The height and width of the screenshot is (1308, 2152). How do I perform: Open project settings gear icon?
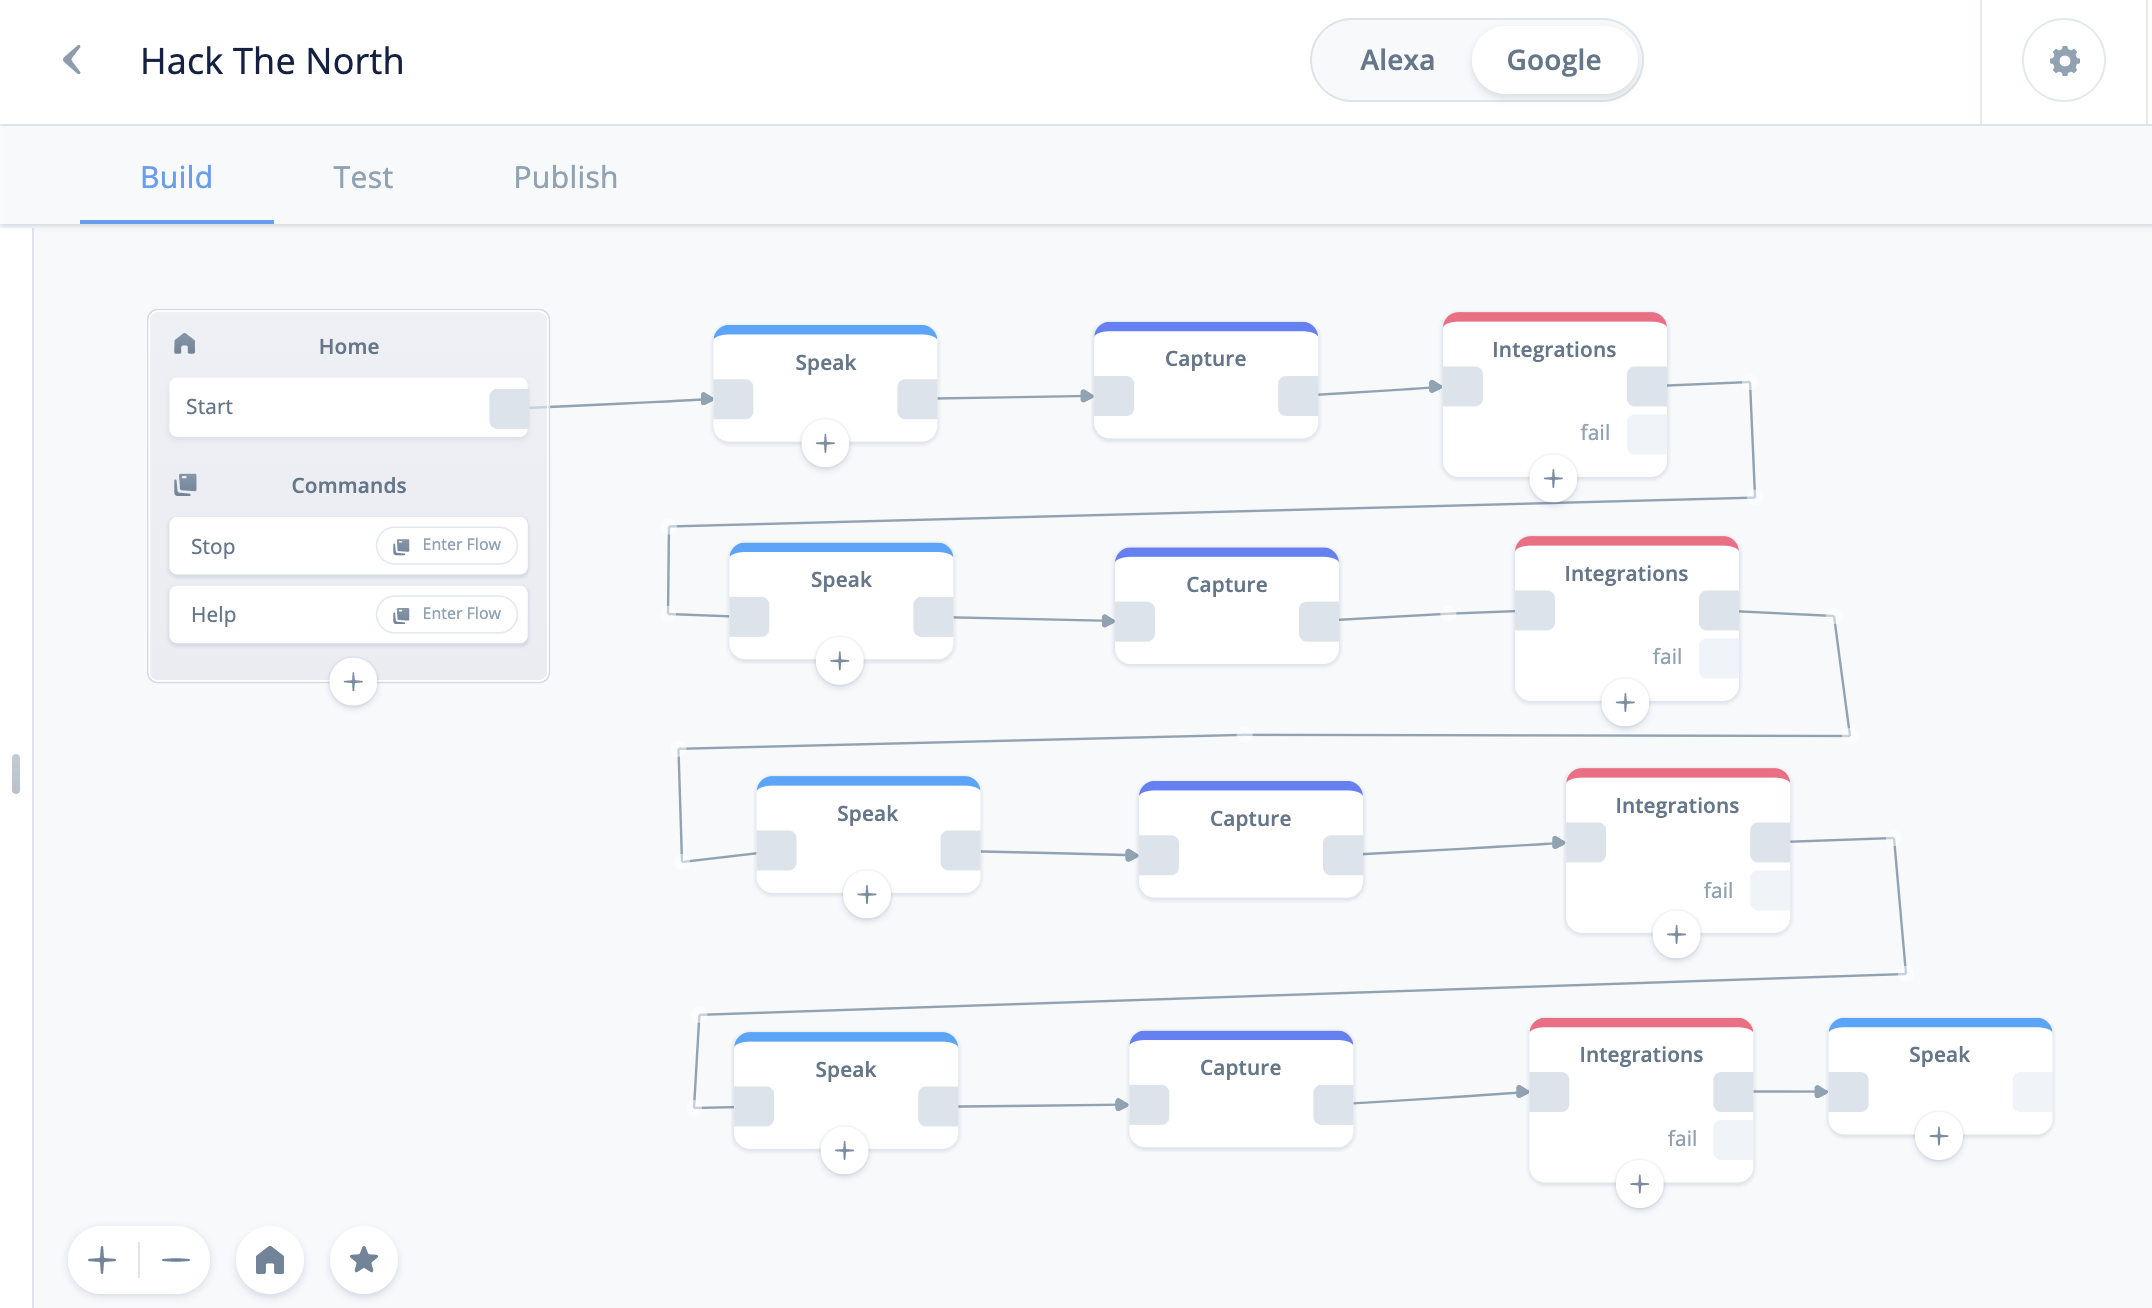pos(2063,61)
